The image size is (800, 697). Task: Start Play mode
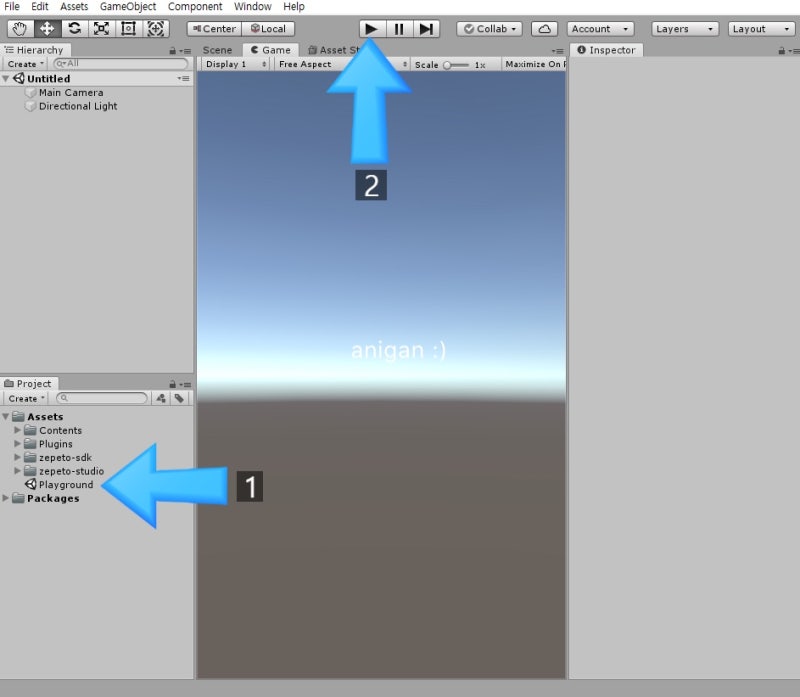[x=372, y=29]
